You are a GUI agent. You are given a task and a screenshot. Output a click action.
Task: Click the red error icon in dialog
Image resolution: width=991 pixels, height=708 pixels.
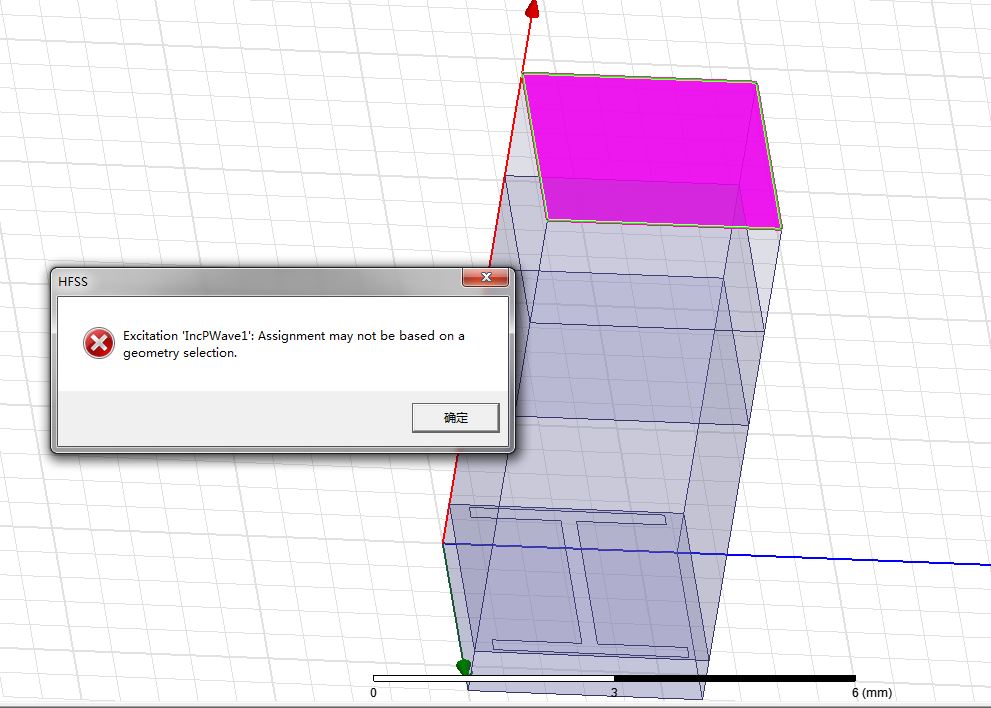tap(99, 343)
